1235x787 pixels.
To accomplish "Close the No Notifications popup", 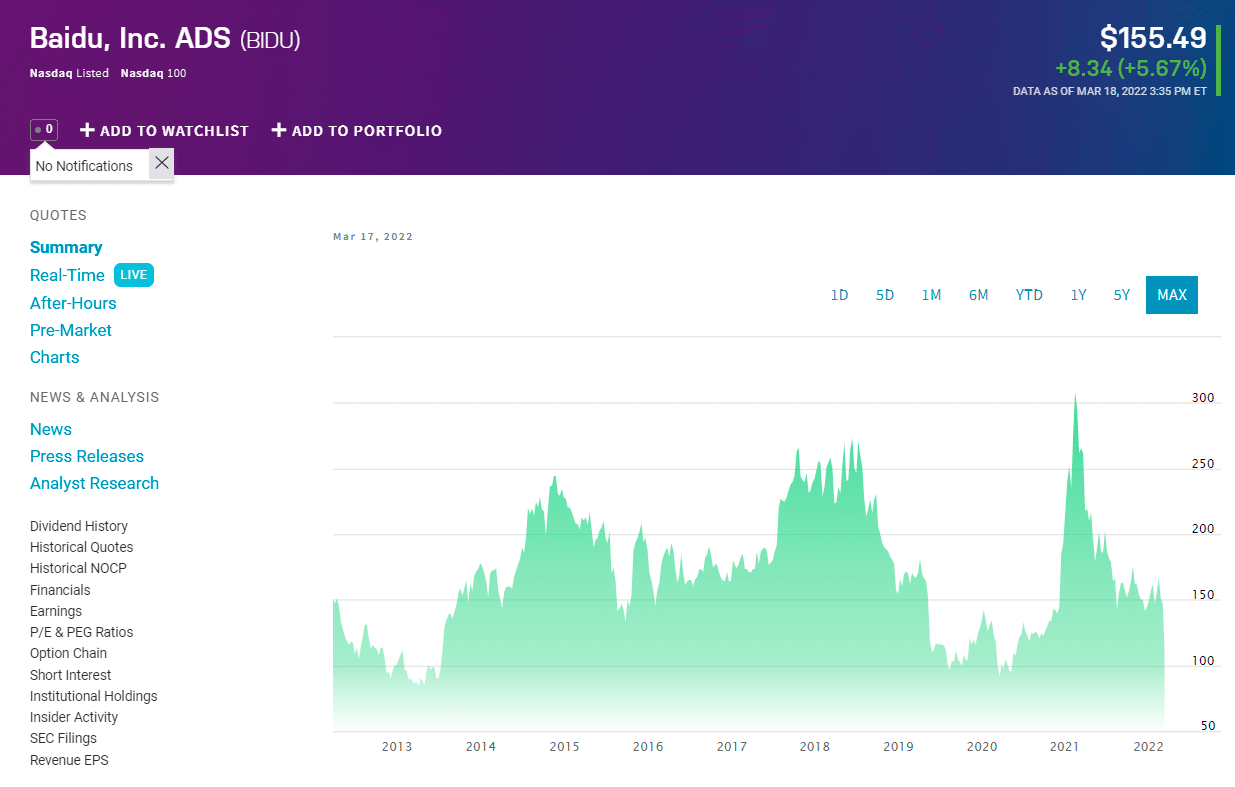I will (162, 163).
